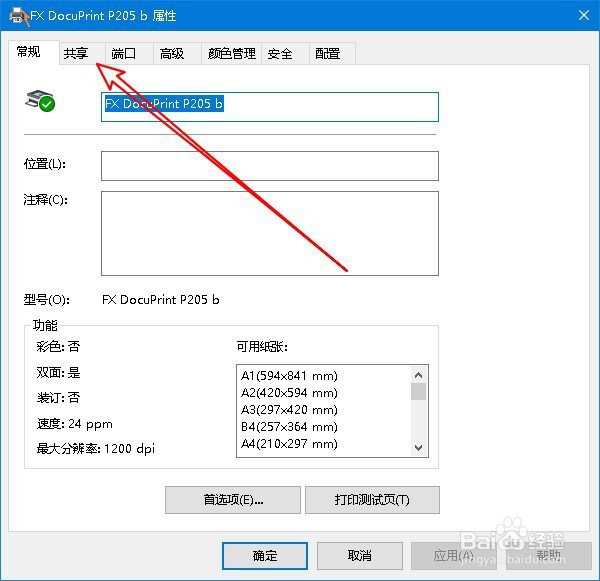Screen dimensions: 600x581
Task: Click the paper list scrollbar thumb
Action: tap(418, 392)
